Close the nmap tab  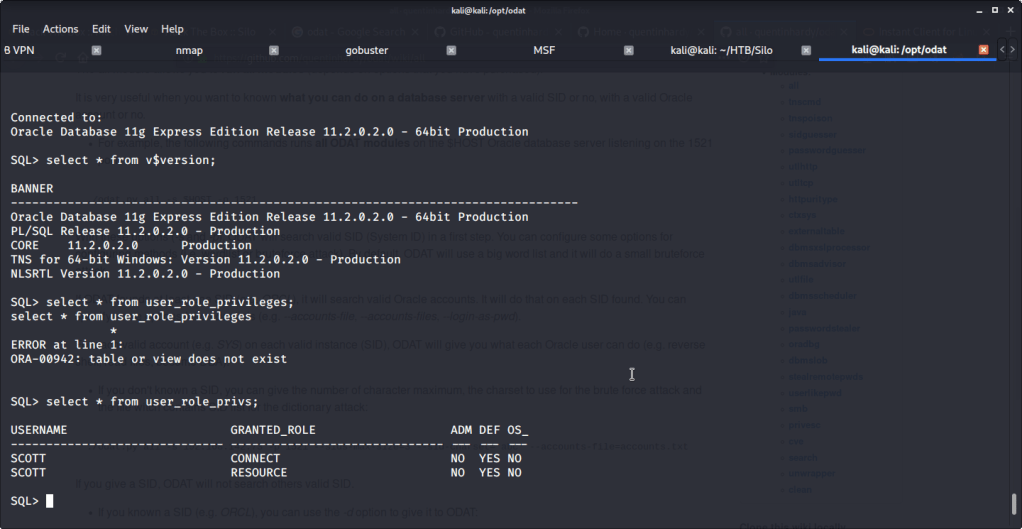(x=274, y=50)
